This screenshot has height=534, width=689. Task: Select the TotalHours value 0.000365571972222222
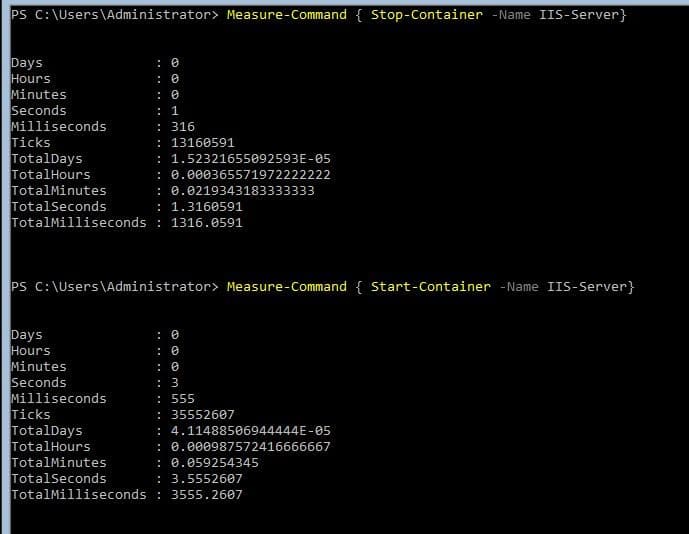pos(251,175)
